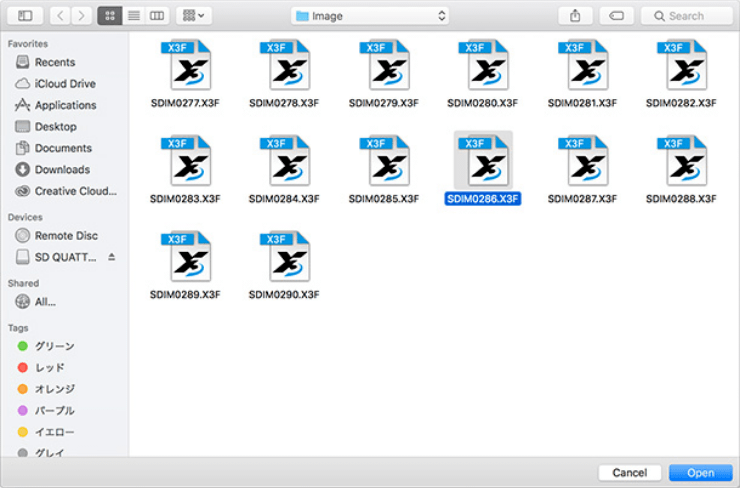Switch to icon view mode
Image resolution: width=740 pixels, height=488 pixels.
pos(109,16)
